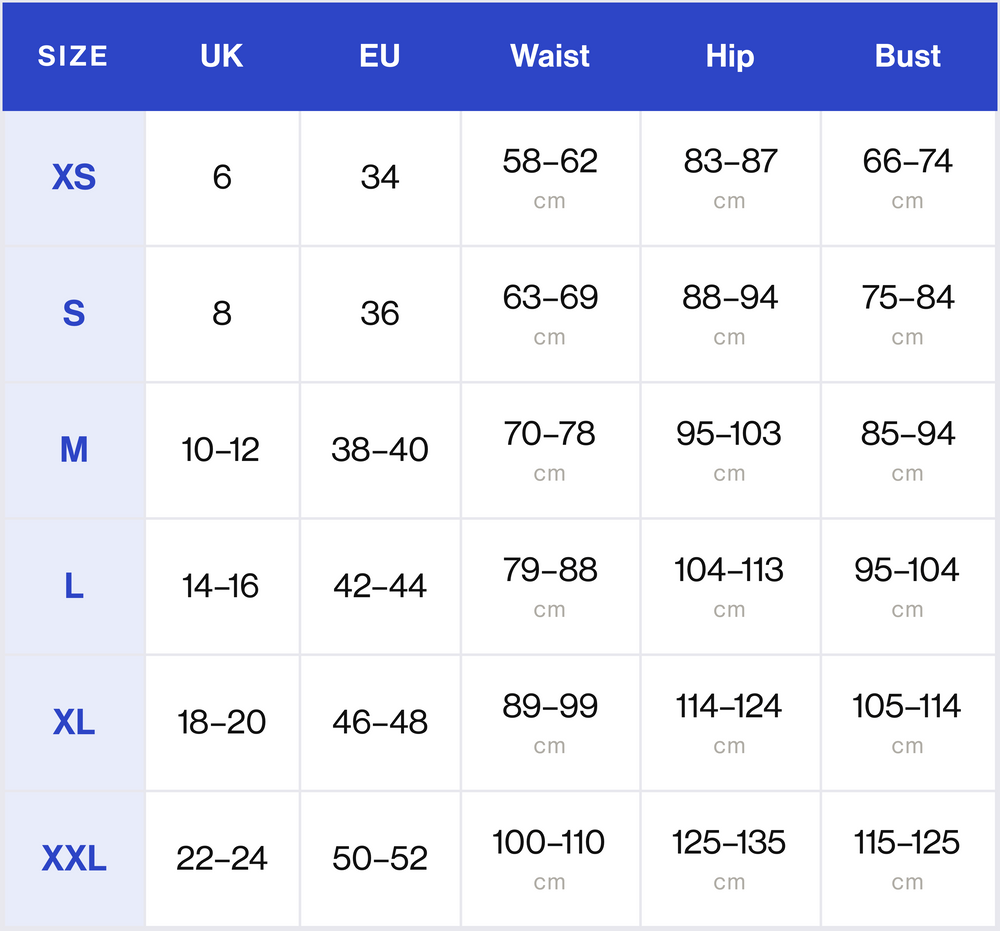Click the UK 10–12 cell
Viewport: 1000px width, 931px height.
223,450
